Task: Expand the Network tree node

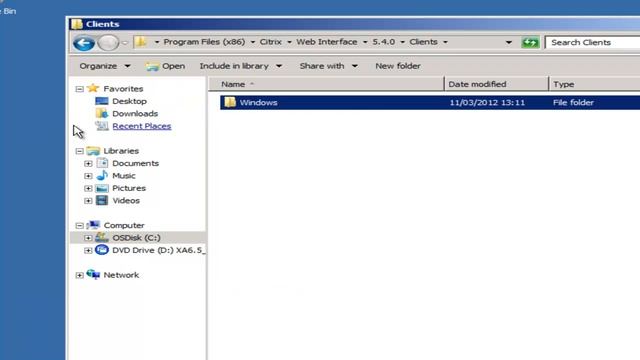Action: point(80,276)
